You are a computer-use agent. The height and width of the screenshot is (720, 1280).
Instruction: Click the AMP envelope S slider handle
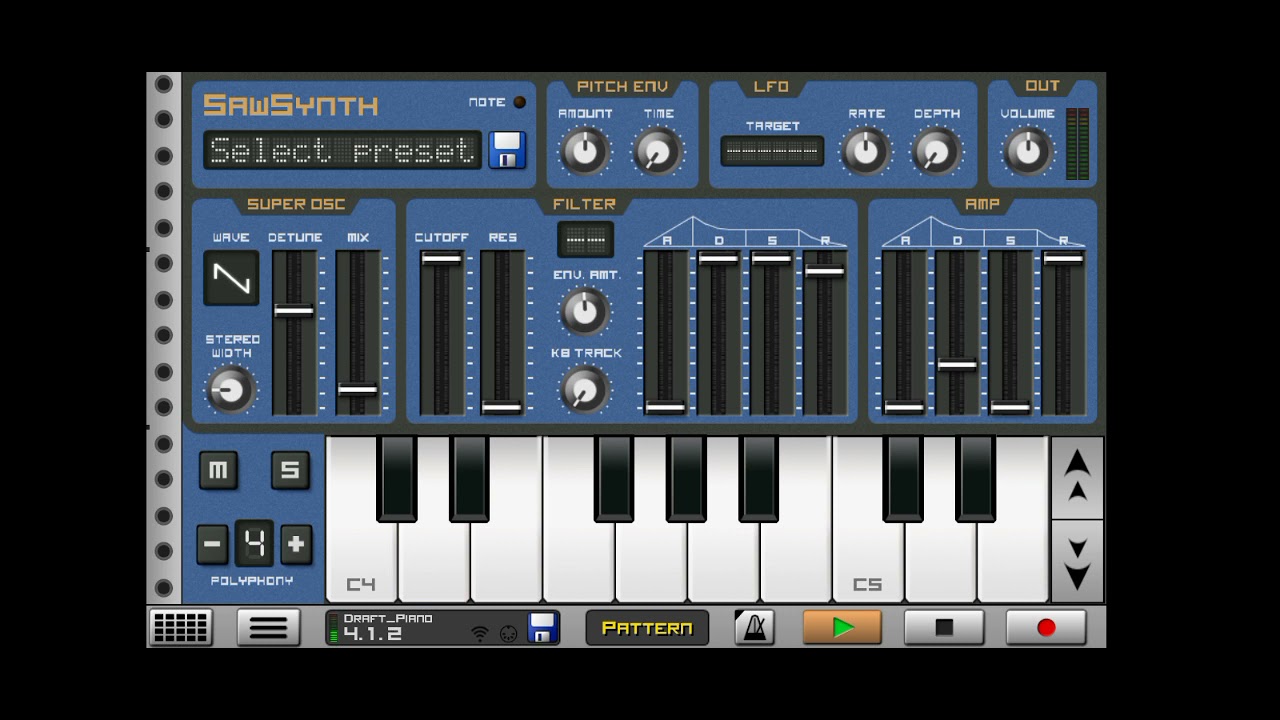coord(1010,407)
